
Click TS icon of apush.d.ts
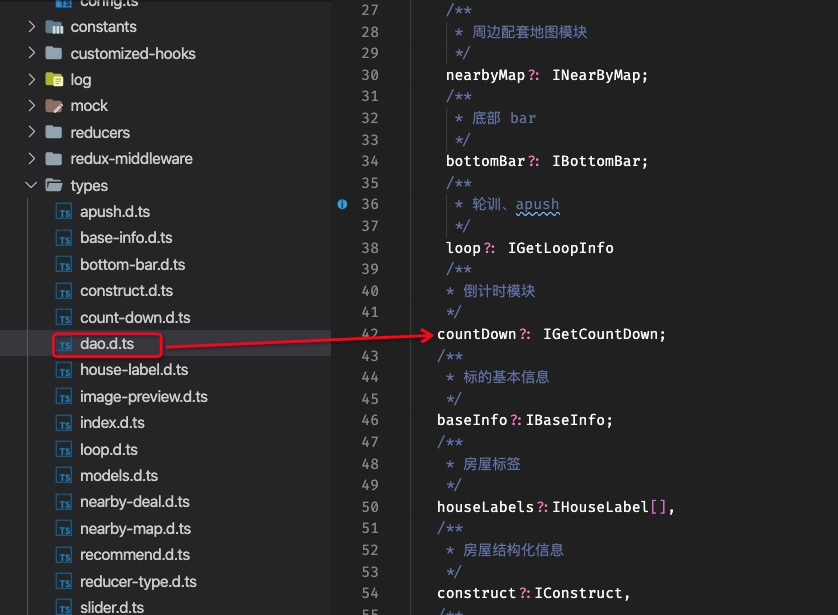coord(64,212)
